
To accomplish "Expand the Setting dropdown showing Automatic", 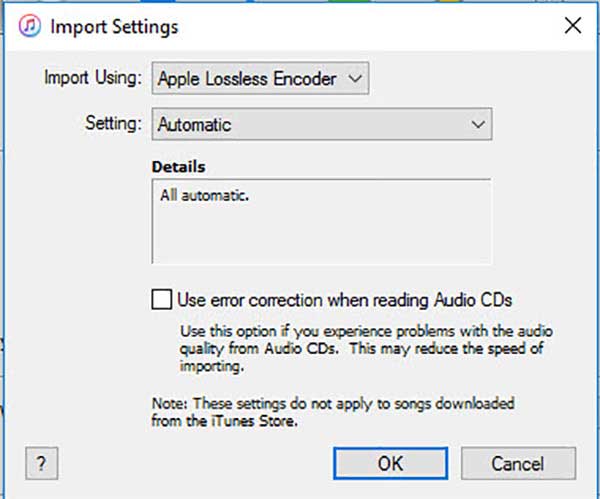I will coord(321,125).
